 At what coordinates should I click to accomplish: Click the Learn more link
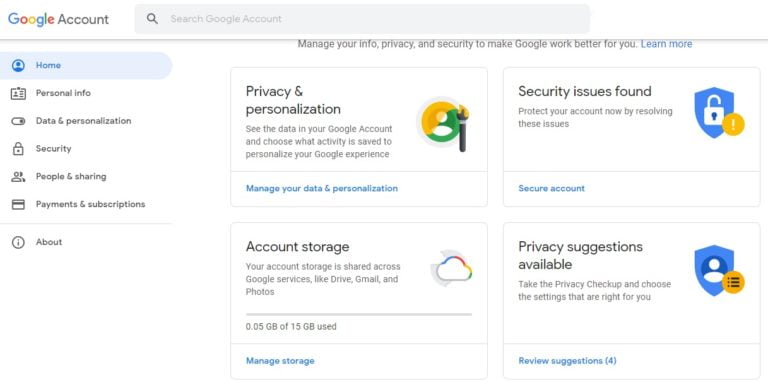(666, 44)
